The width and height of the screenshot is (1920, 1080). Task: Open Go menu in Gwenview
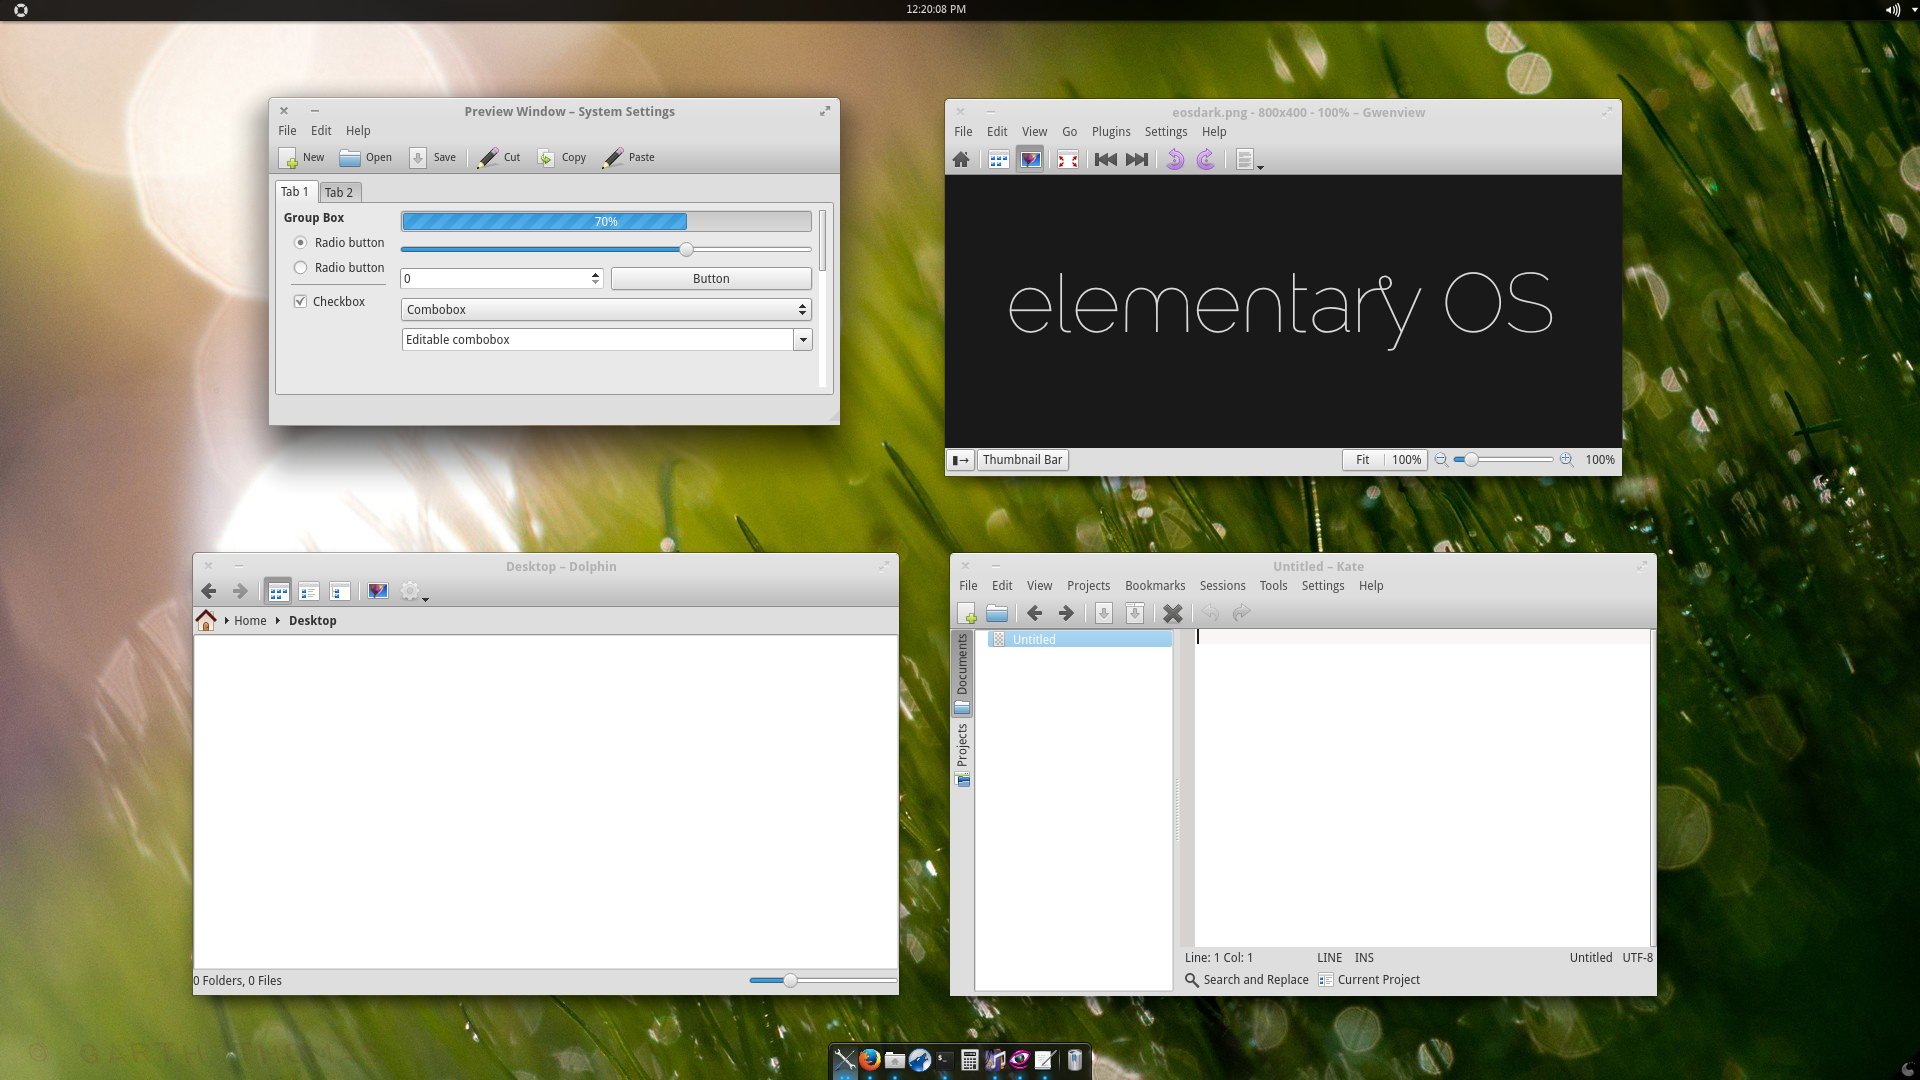click(1069, 132)
